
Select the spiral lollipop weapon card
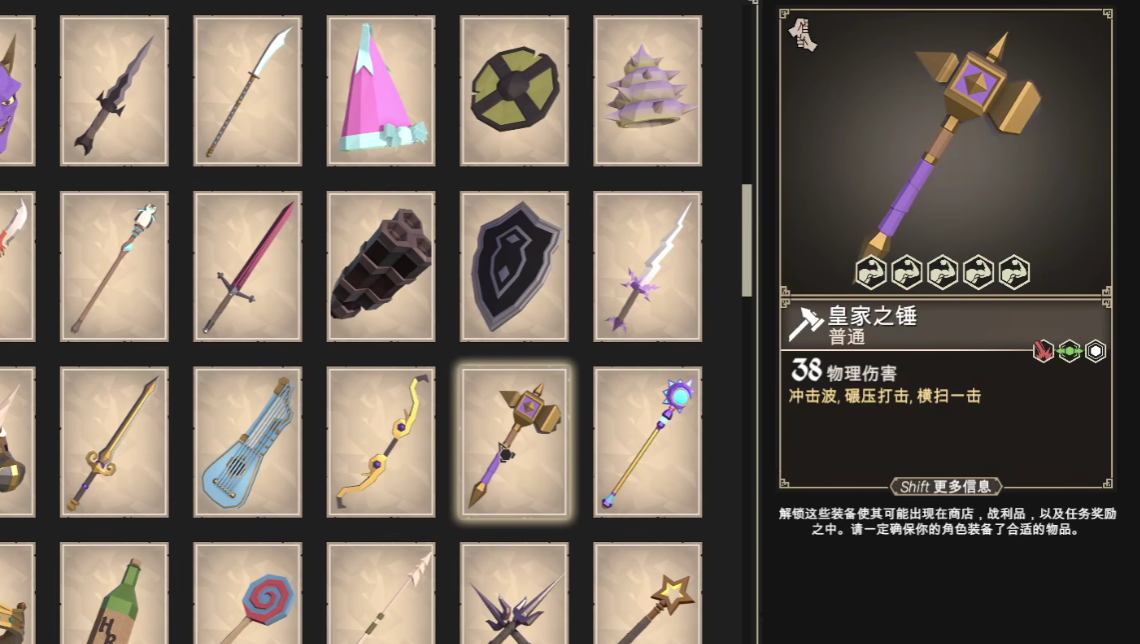[x=248, y=593]
